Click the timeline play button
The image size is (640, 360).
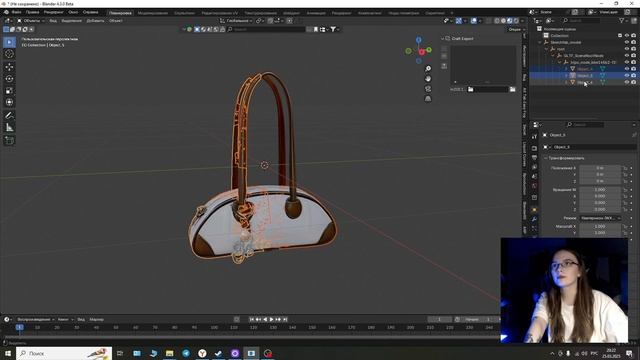(272, 320)
